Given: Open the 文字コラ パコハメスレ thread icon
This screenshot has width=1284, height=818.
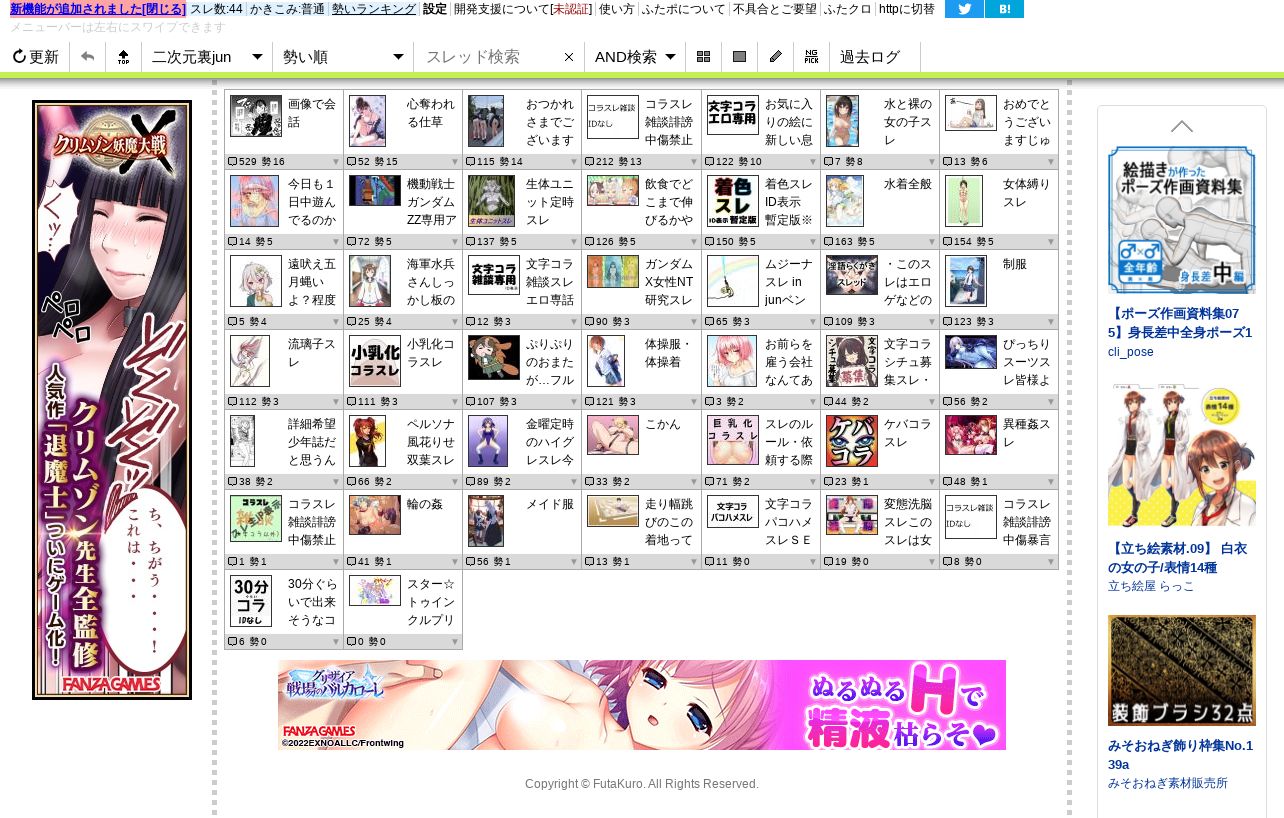Looking at the screenshot, I should (733, 511).
